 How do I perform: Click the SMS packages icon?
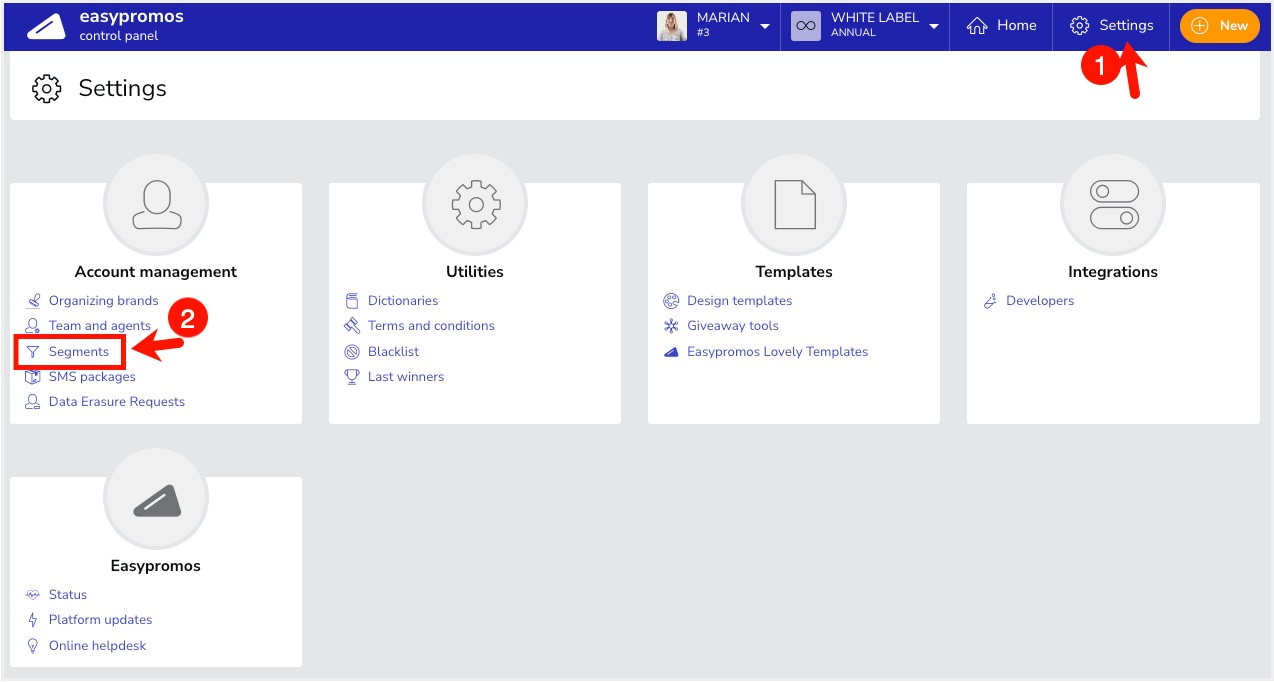(33, 377)
